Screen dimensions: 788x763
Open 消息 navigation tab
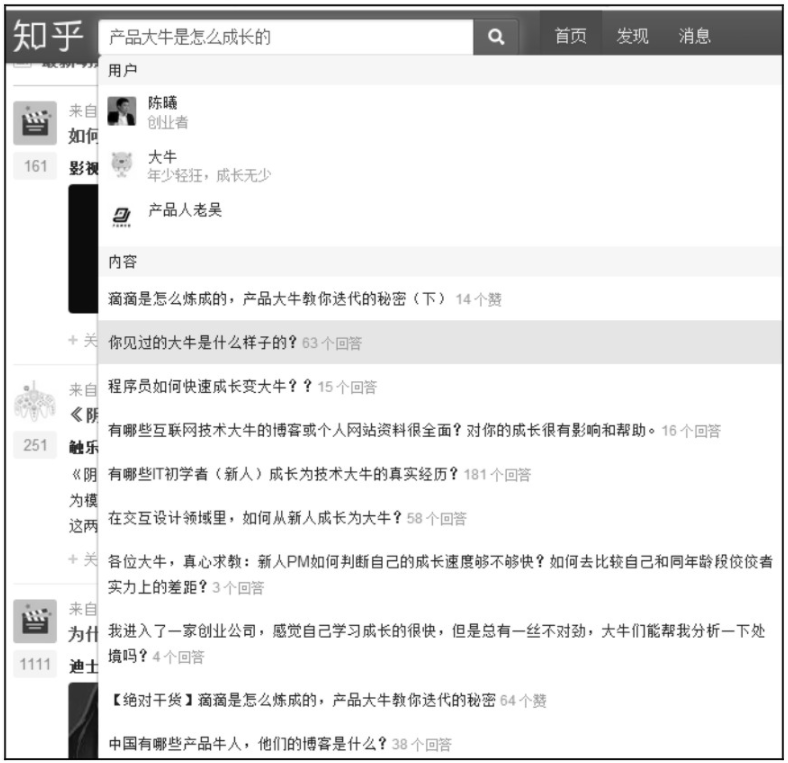[x=695, y=36]
